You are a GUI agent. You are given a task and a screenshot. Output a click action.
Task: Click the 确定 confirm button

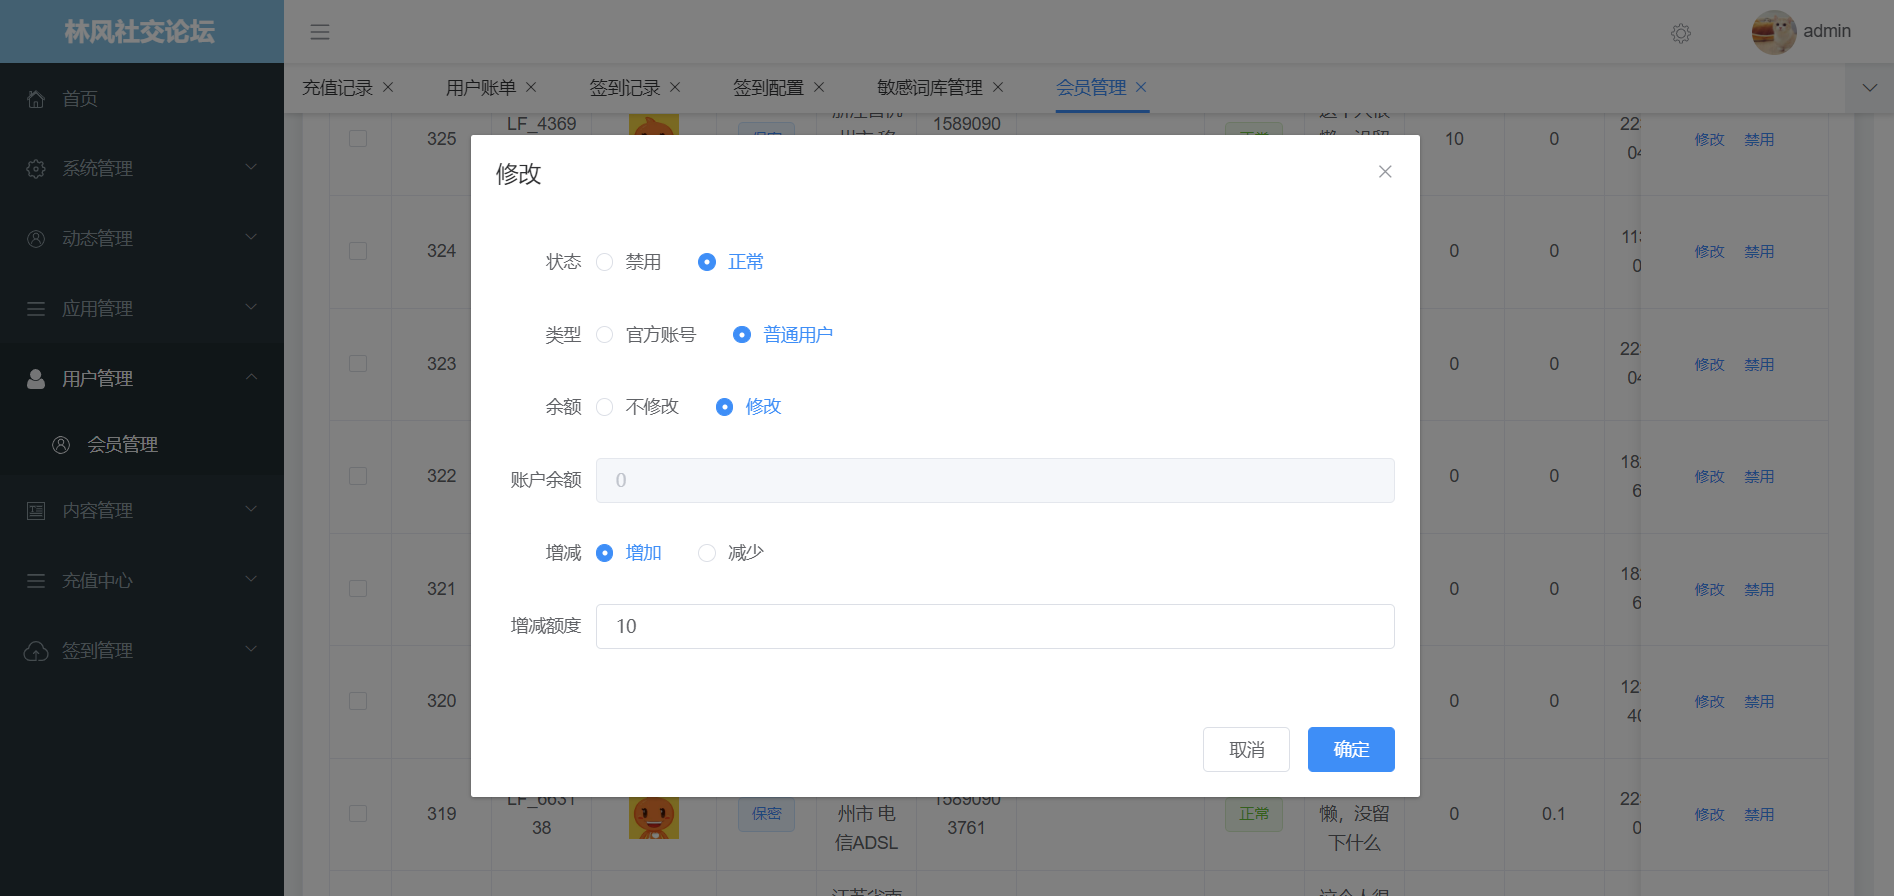1350,749
